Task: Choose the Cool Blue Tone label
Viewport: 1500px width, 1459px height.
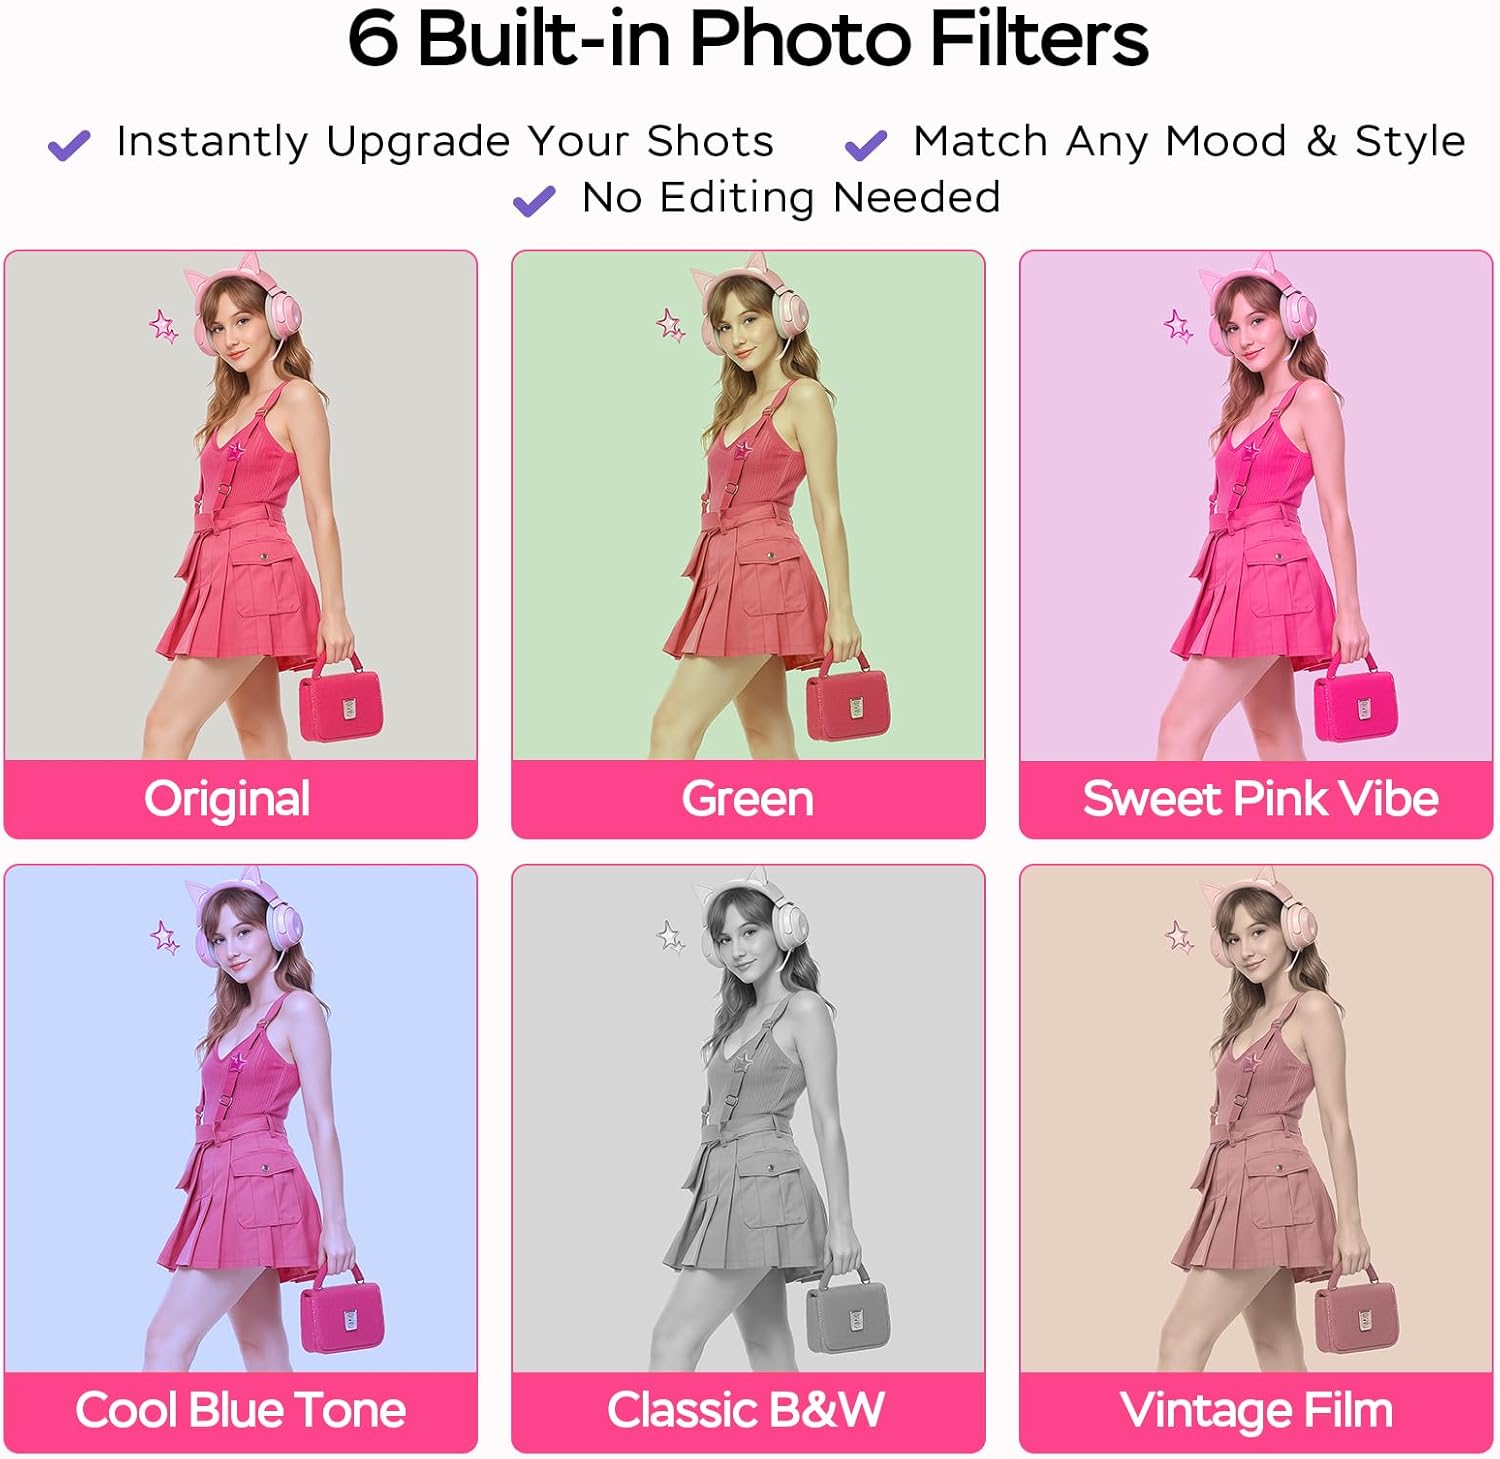Action: pyautogui.click(x=241, y=1411)
